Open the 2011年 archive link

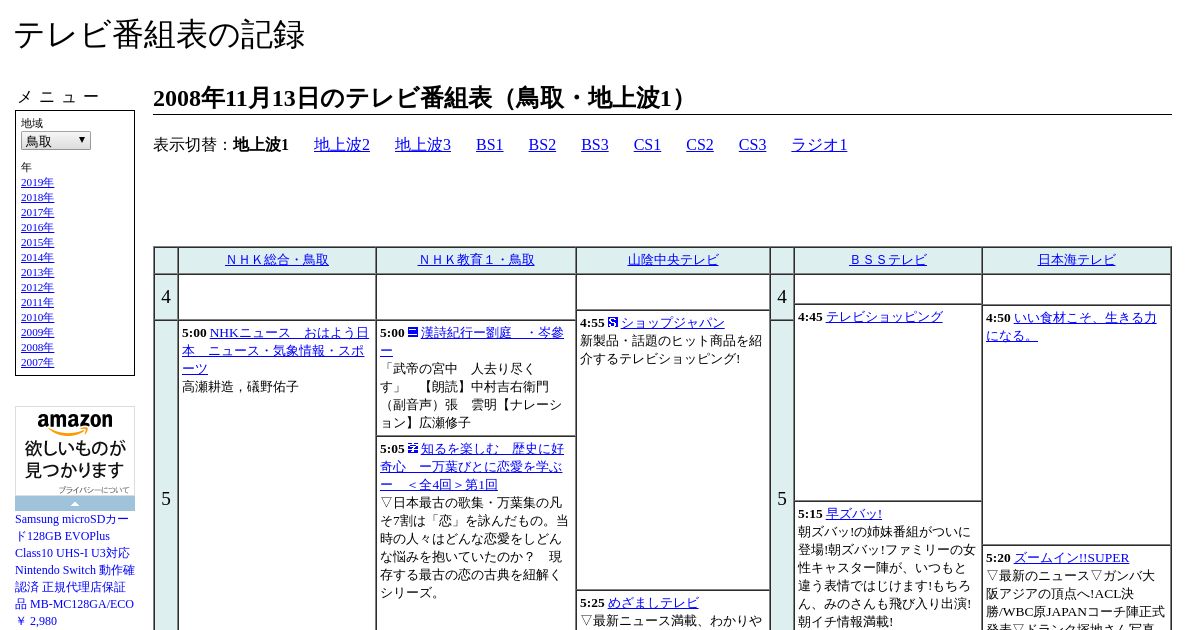click(37, 302)
